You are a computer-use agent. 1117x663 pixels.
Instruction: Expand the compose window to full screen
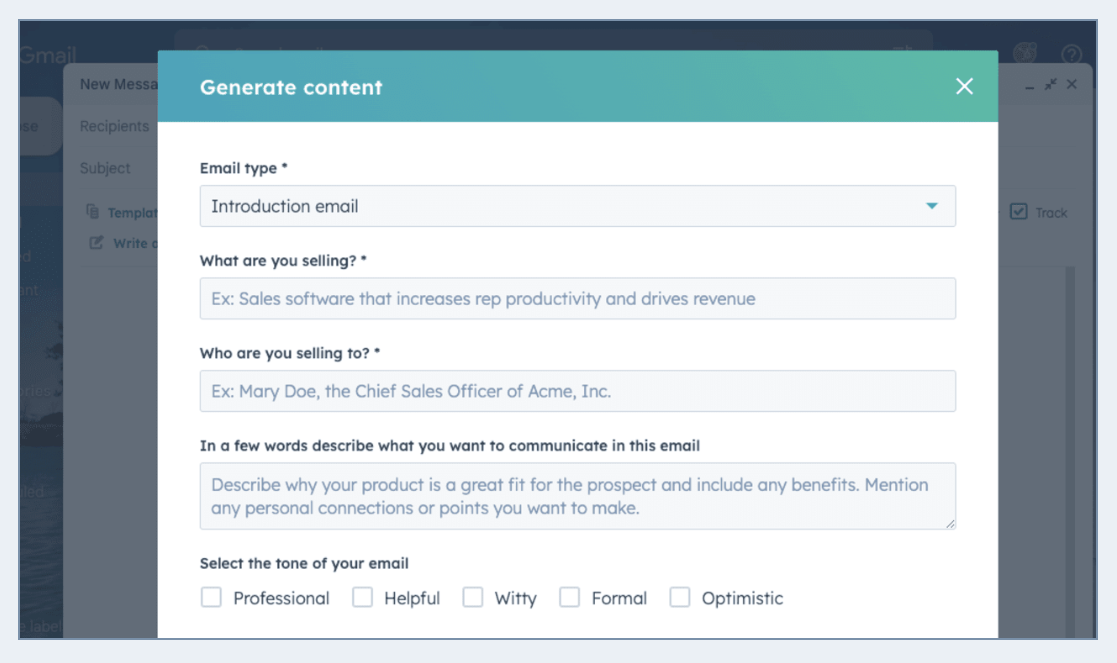1050,85
